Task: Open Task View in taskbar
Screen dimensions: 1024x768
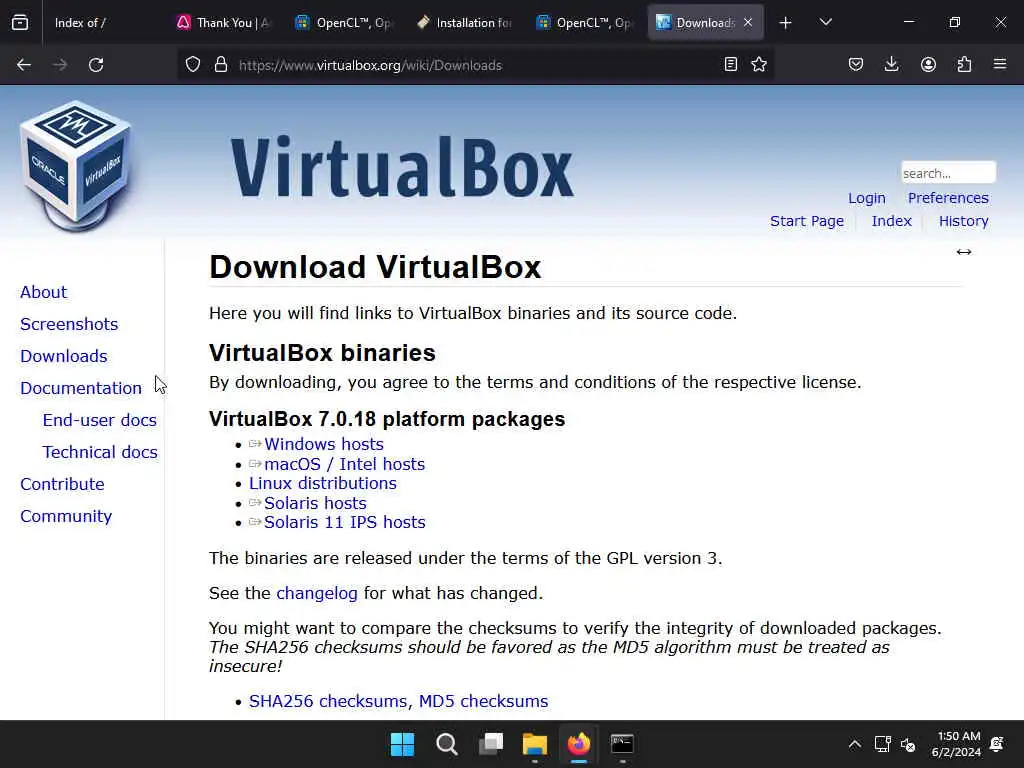Action: click(x=490, y=744)
